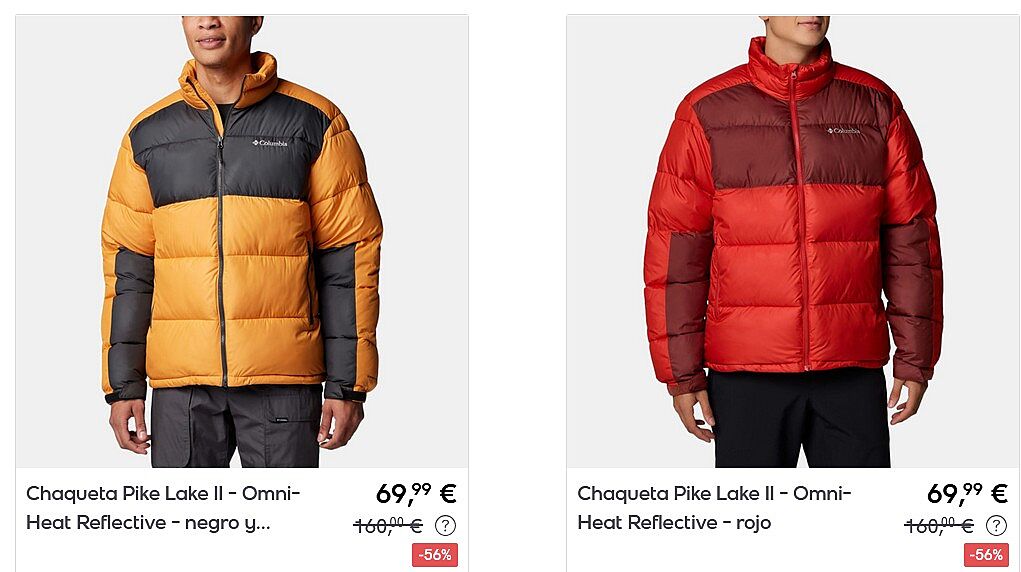Click the Columbia logo on the red jacket
Image resolution: width=1021 pixels, height=572 pixels.
tap(843, 131)
